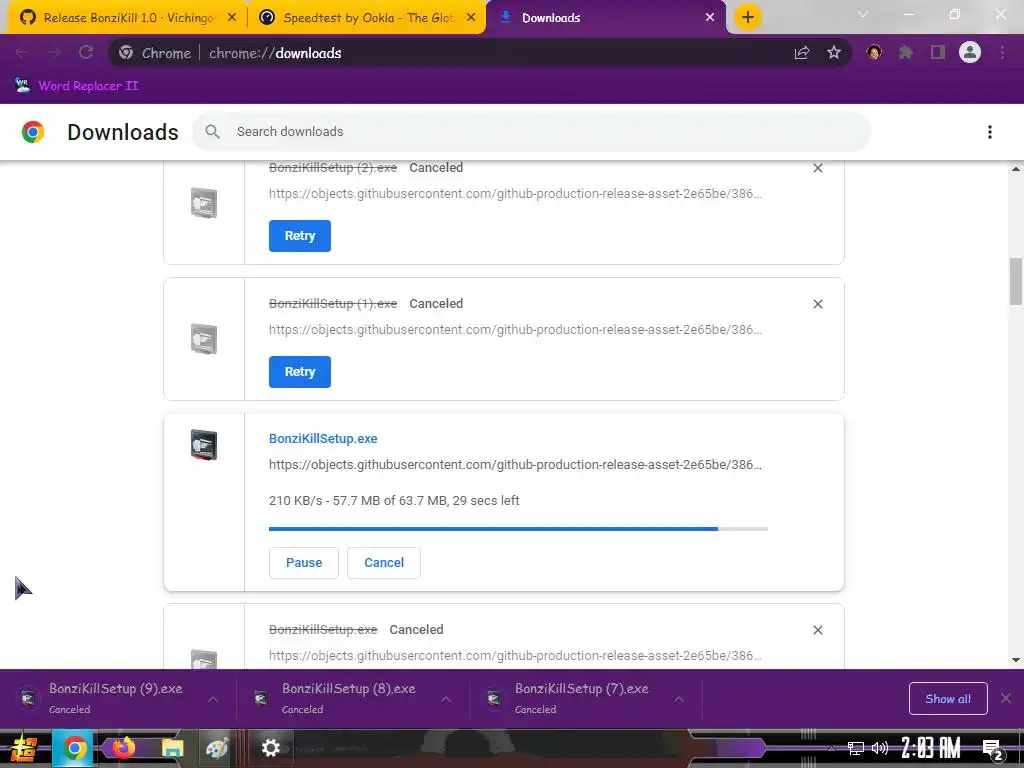Click the in-progress BonziKillSetup.exe file icon

pos(204,445)
